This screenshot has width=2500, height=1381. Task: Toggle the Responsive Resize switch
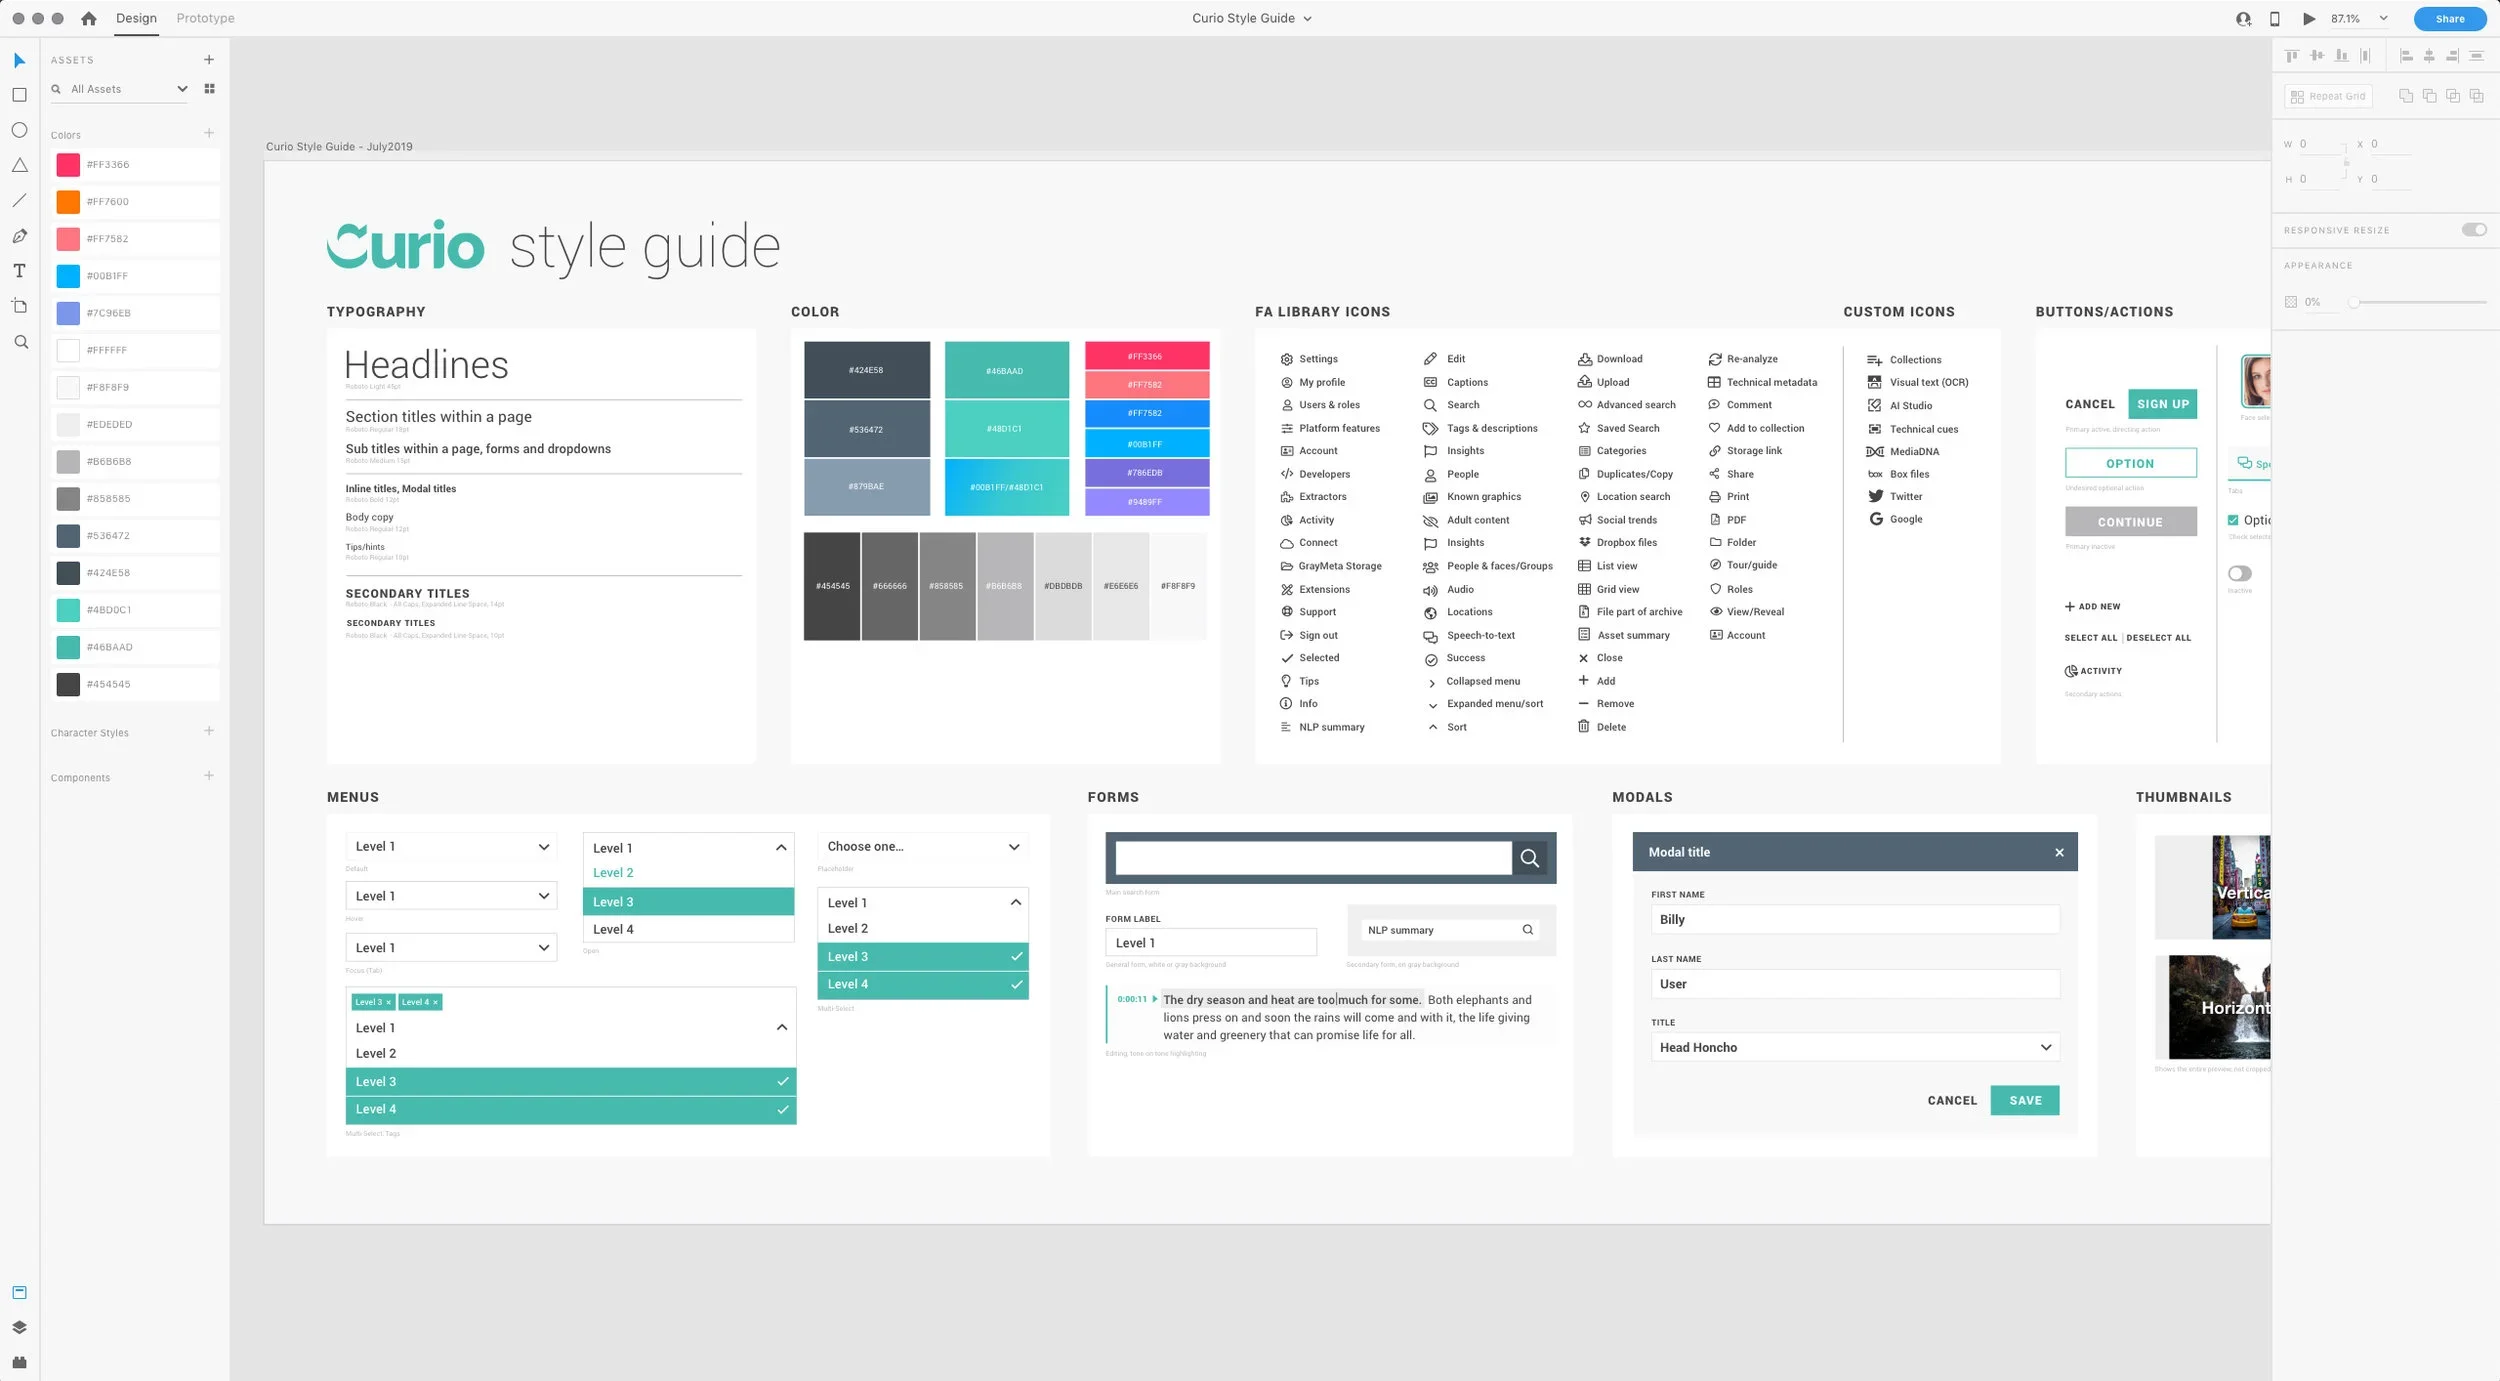[2474, 230]
